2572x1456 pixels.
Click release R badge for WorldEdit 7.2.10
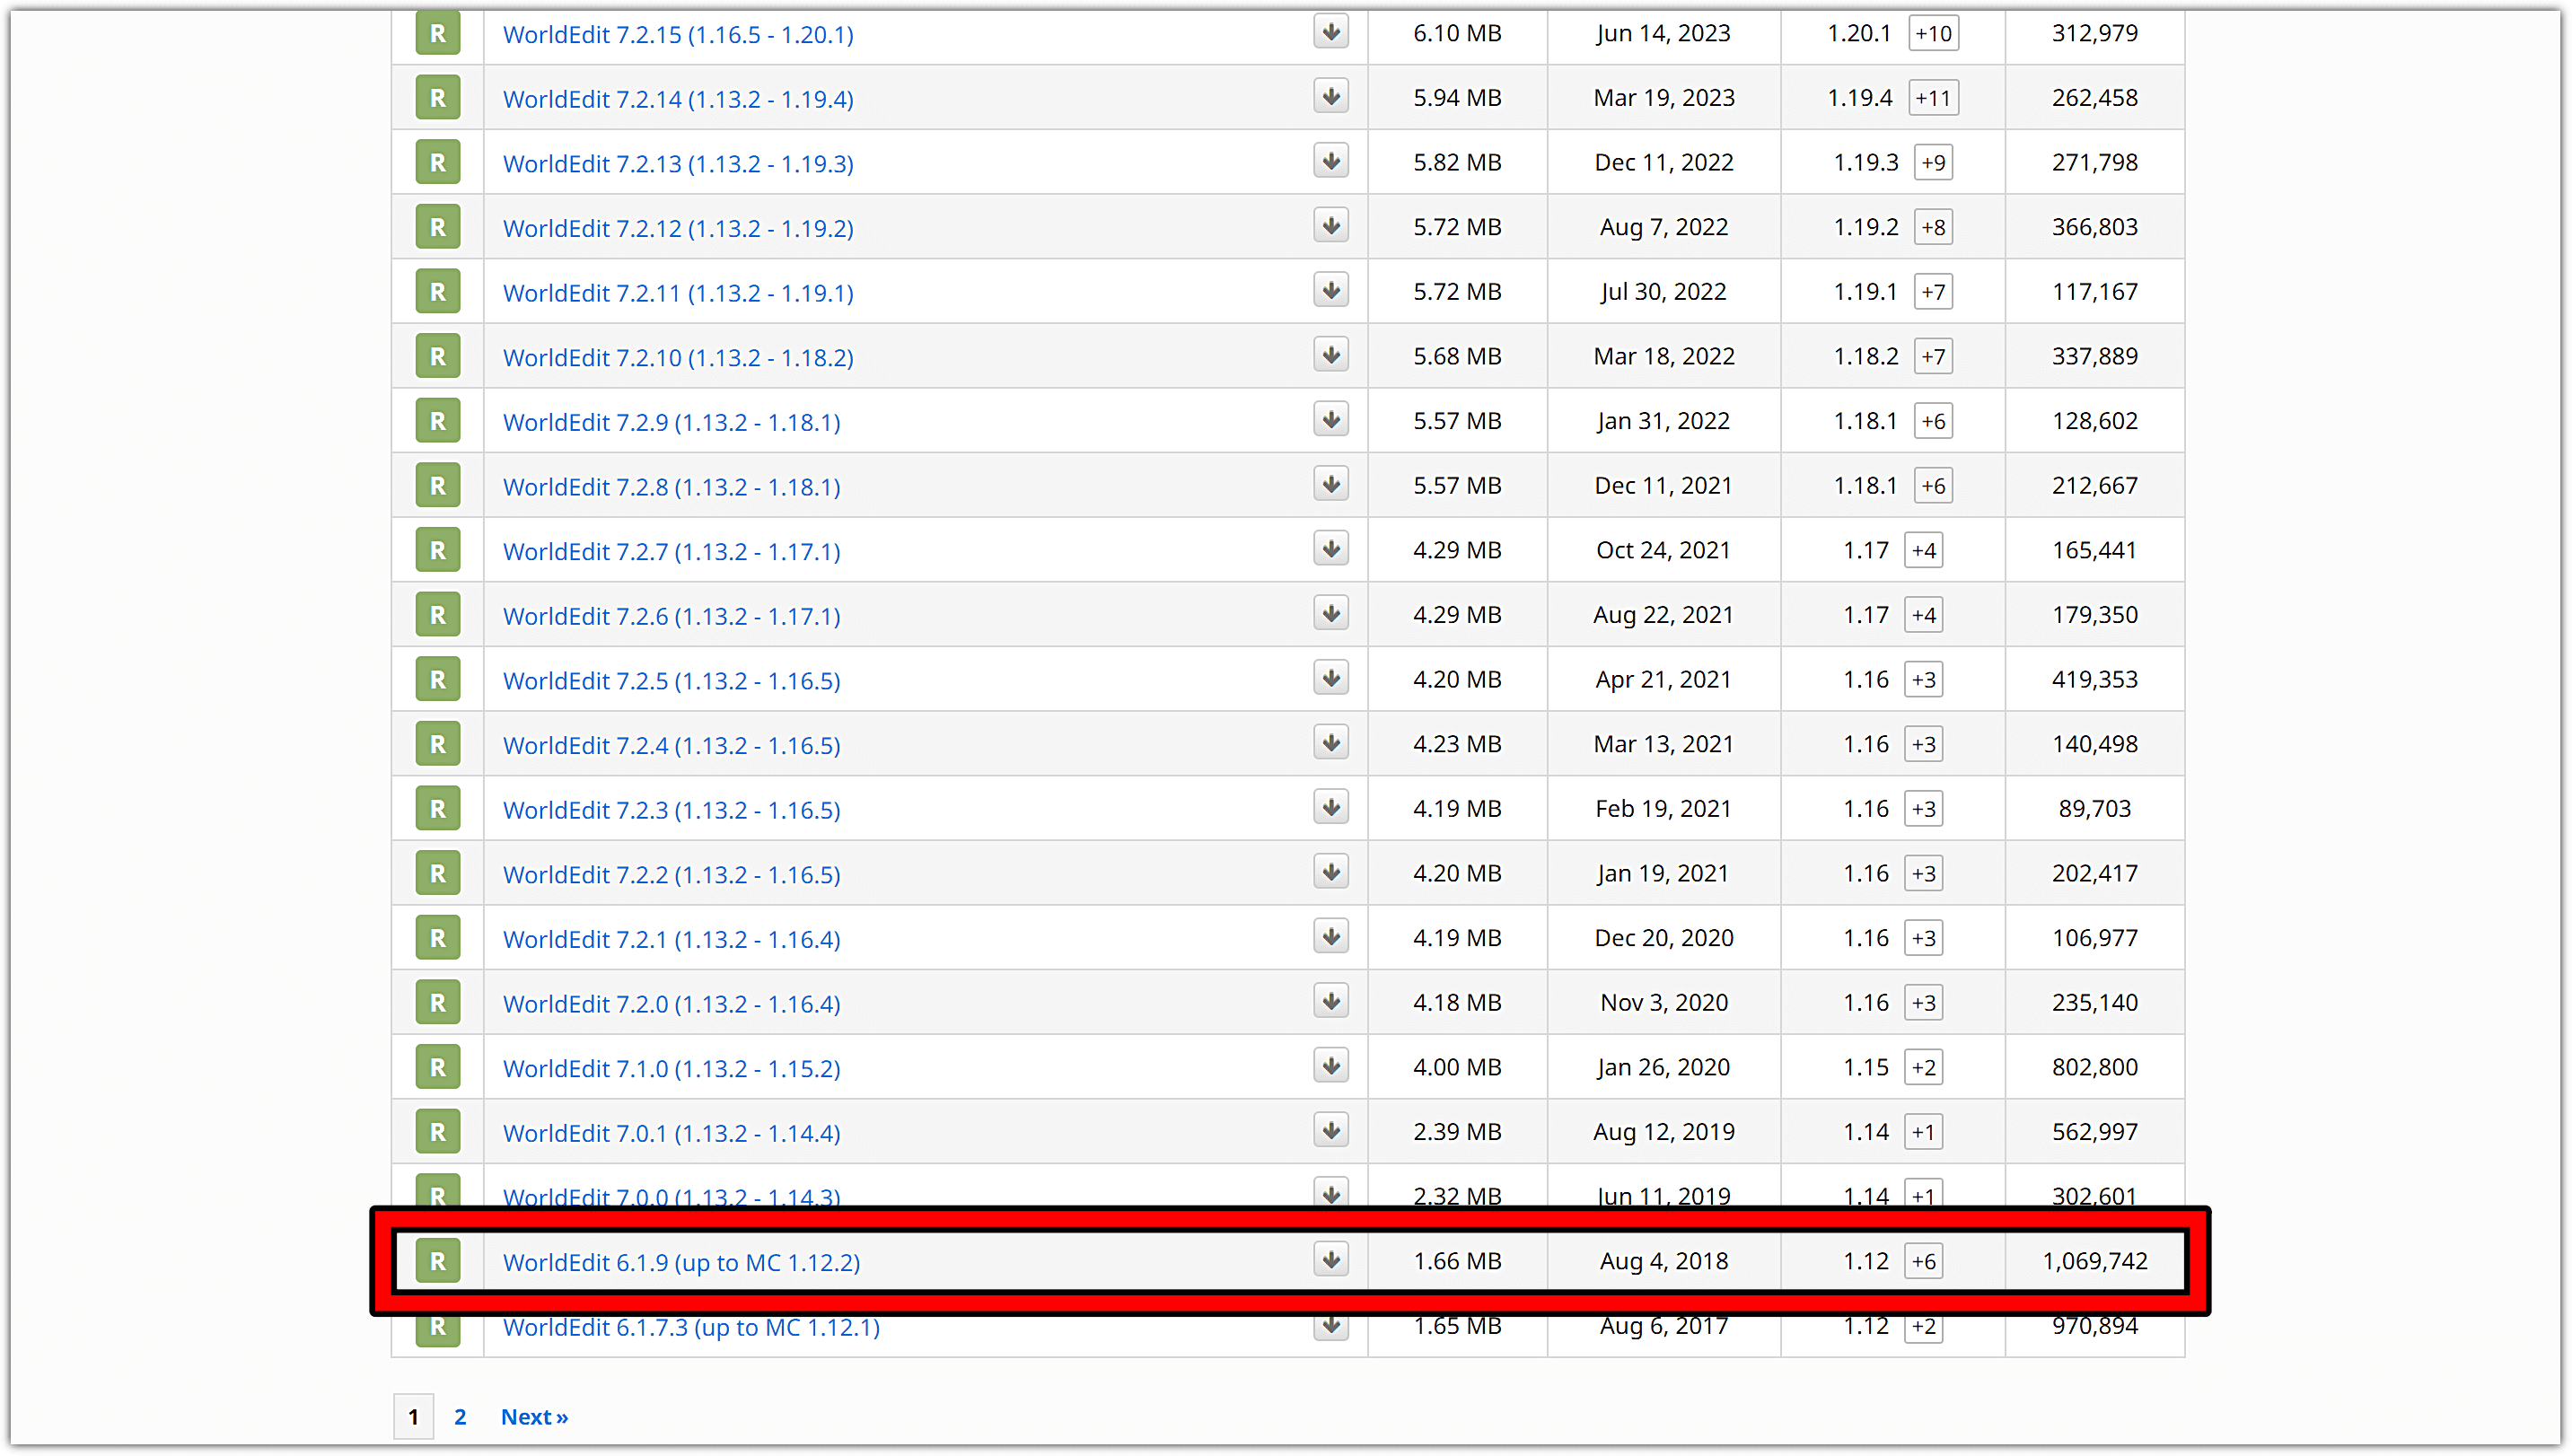click(438, 356)
